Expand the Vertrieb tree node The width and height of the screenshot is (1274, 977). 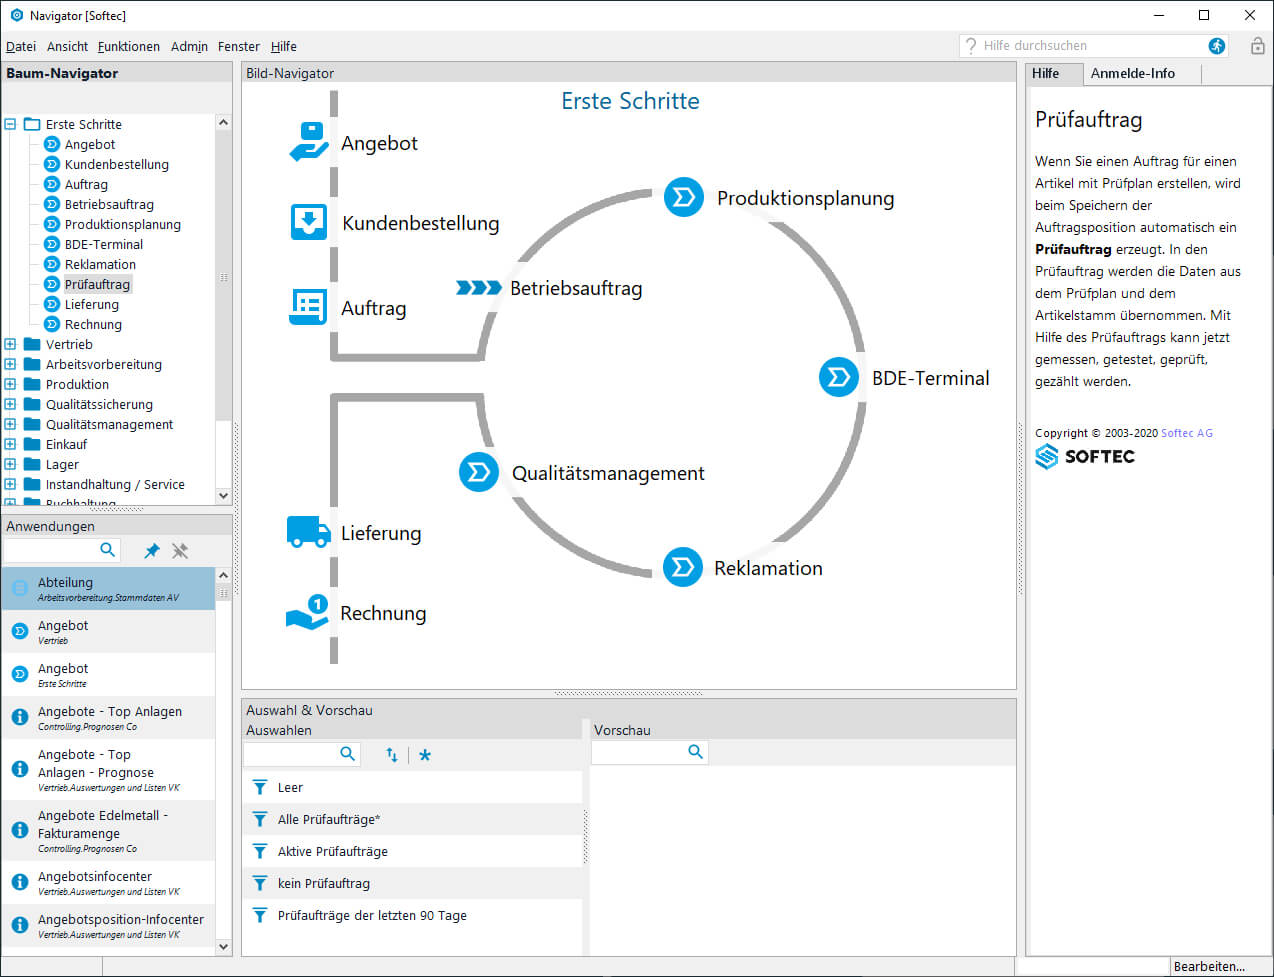pos(9,343)
